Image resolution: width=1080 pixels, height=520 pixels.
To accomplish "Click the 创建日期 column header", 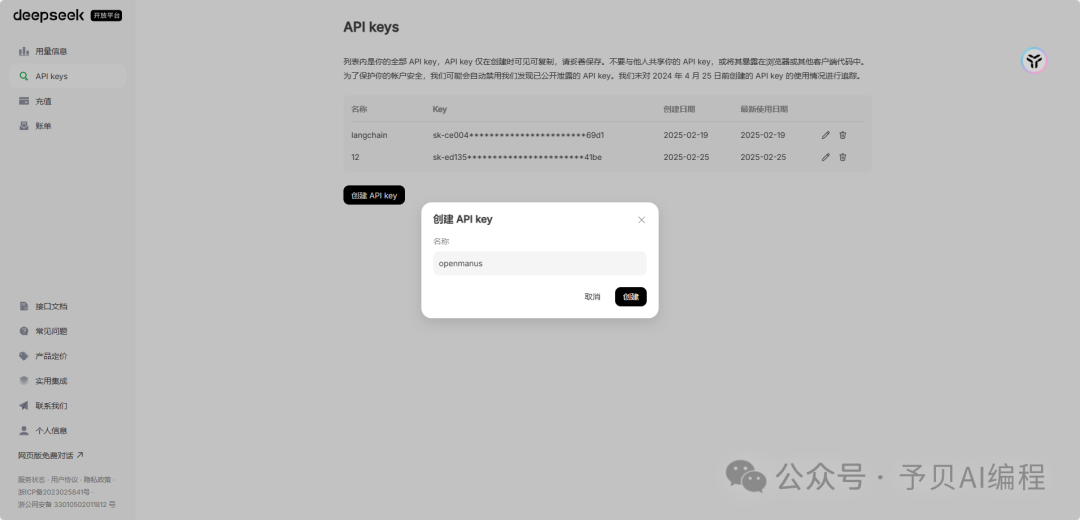I will [x=679, y=109].
